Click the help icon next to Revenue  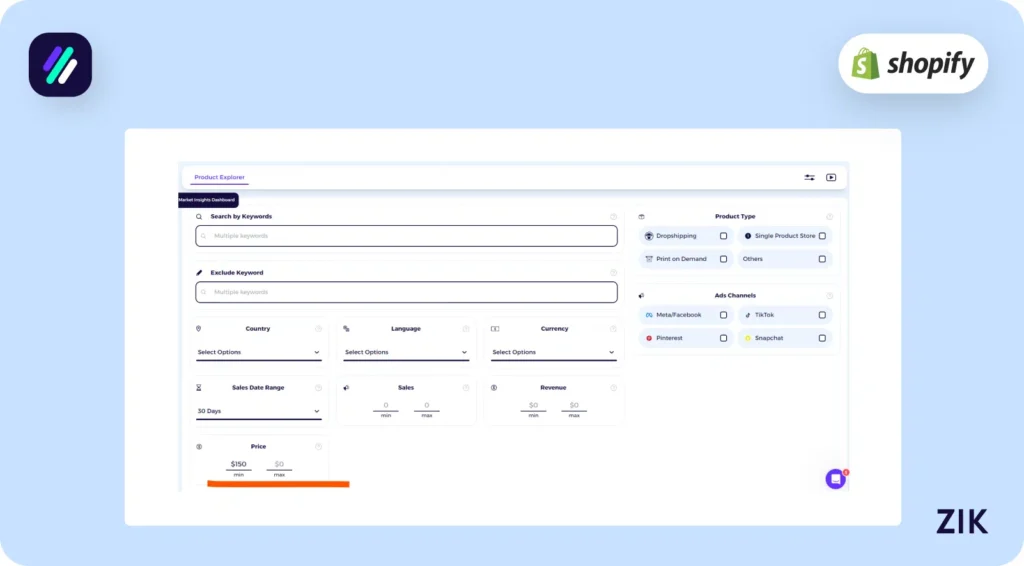613,387
